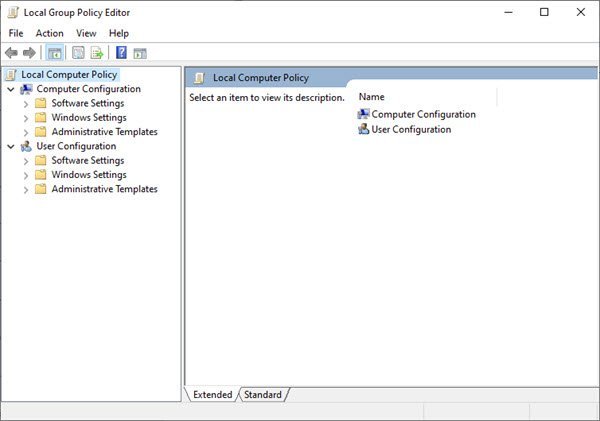Image resolution: width=600 pixels, height=421 pixels.
Task: Maximize the Local Group Policy Editor window
Action: (x=544, y=12)
